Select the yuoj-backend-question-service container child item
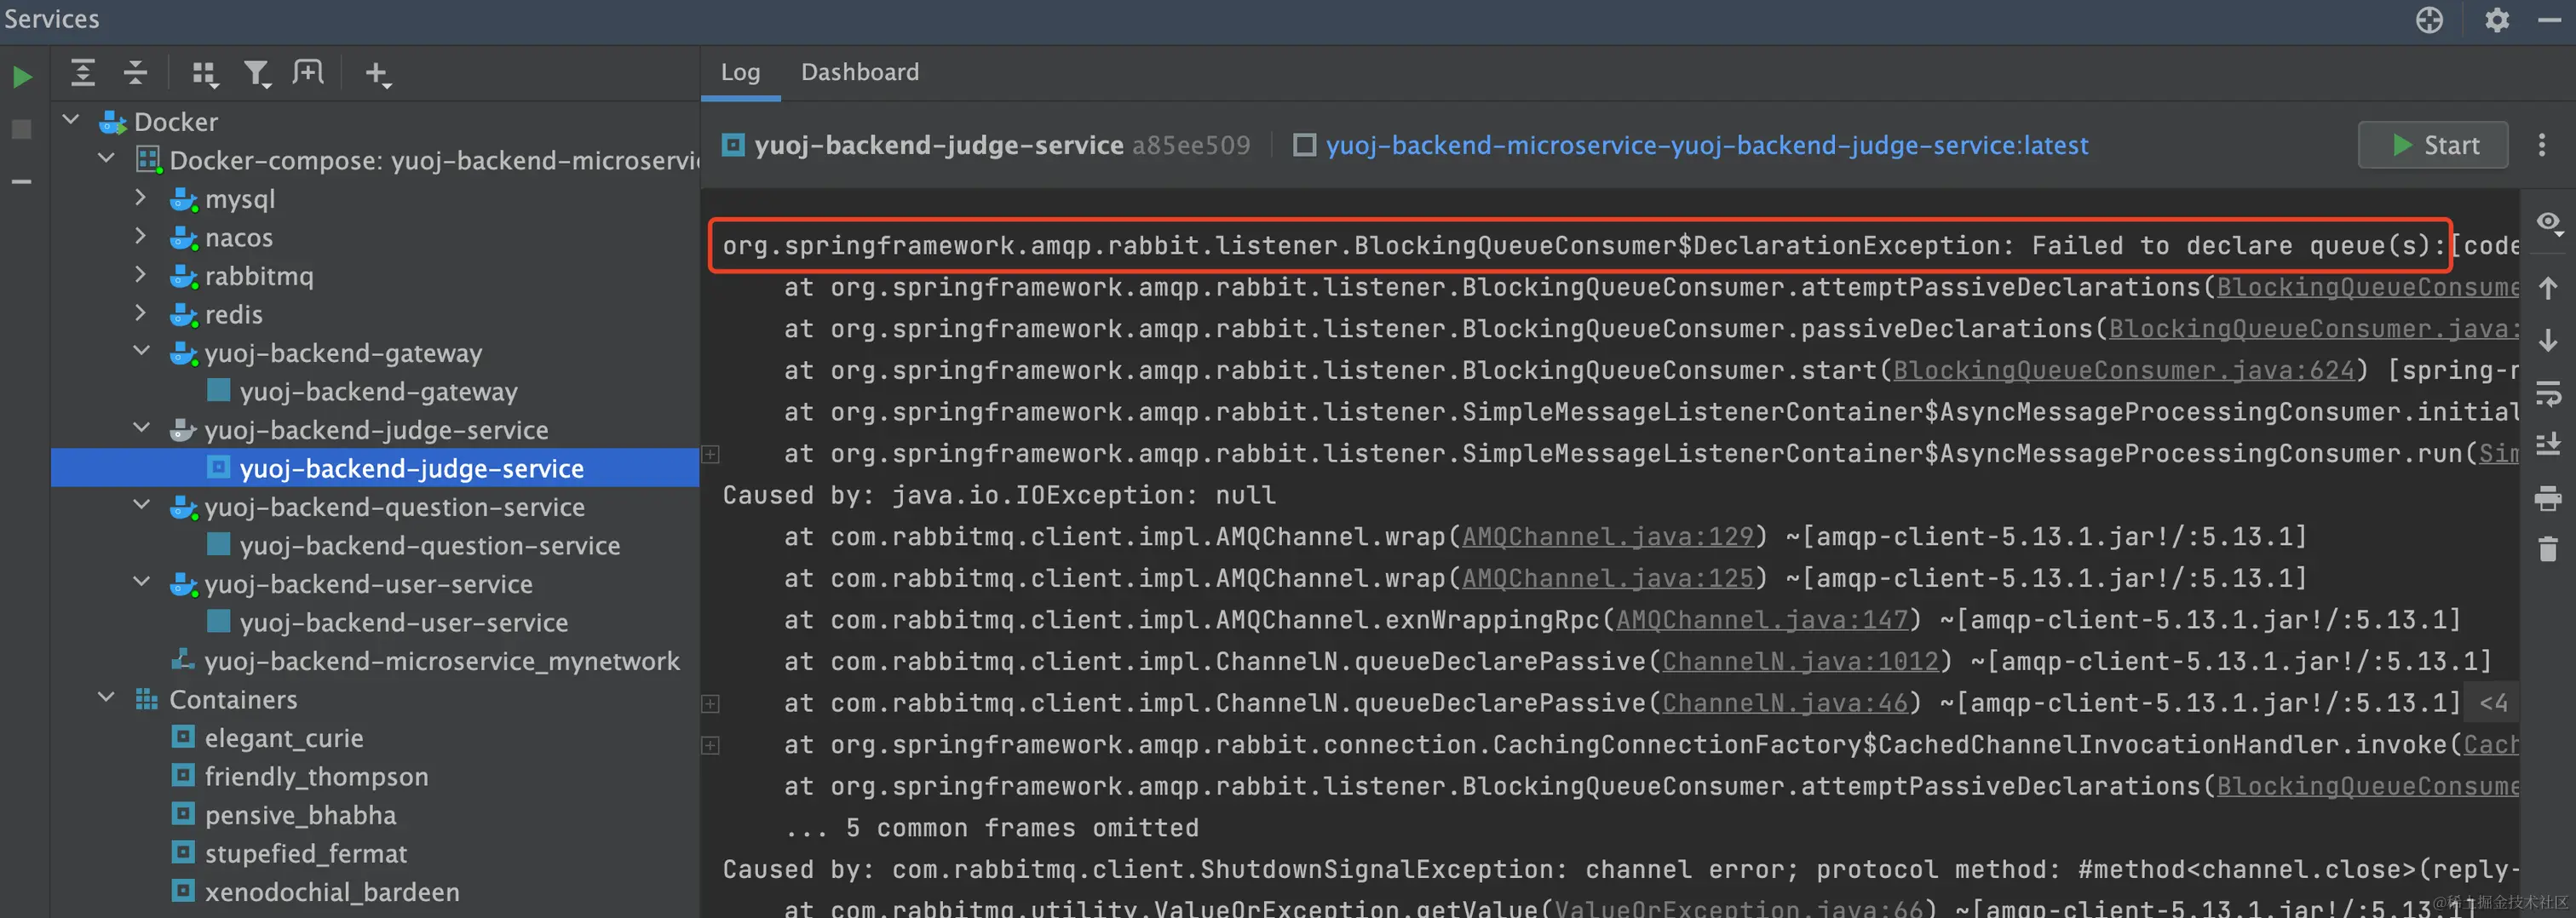This screenshot has height=918, width=2576. coord(429,545)
